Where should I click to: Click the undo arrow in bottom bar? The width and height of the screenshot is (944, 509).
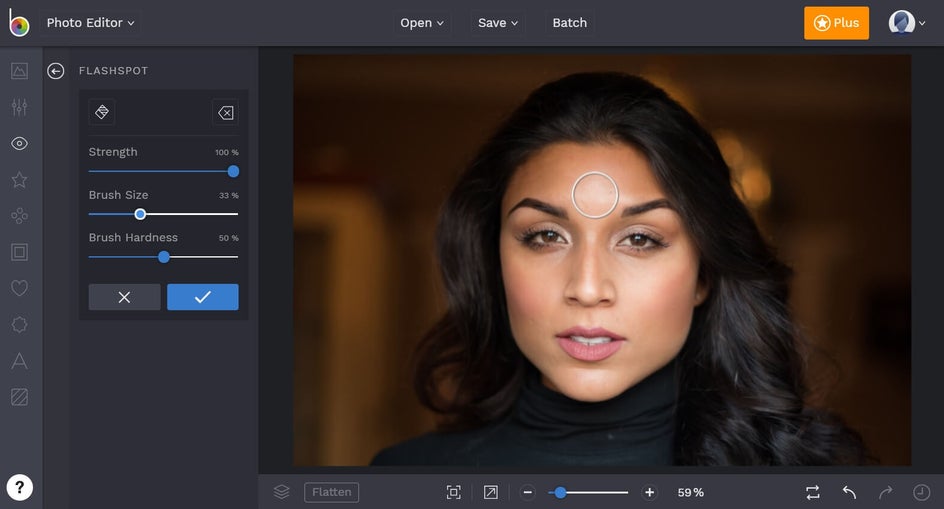click(x=849, y=492)
